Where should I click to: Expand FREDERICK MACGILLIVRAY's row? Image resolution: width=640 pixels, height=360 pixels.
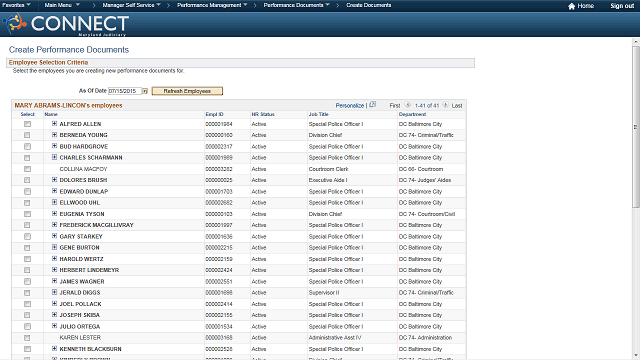(54, 224)
